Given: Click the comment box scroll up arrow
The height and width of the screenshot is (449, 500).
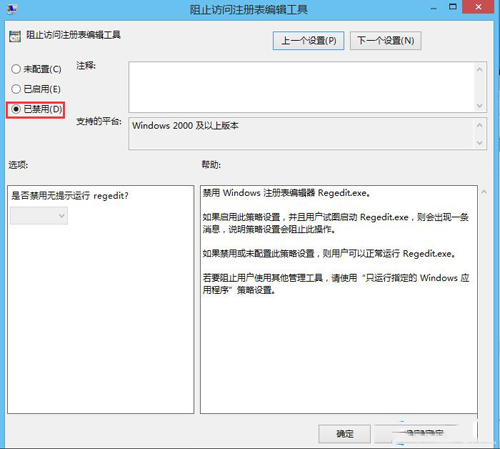Looking at the screenshot, I should tap(479, 69).
